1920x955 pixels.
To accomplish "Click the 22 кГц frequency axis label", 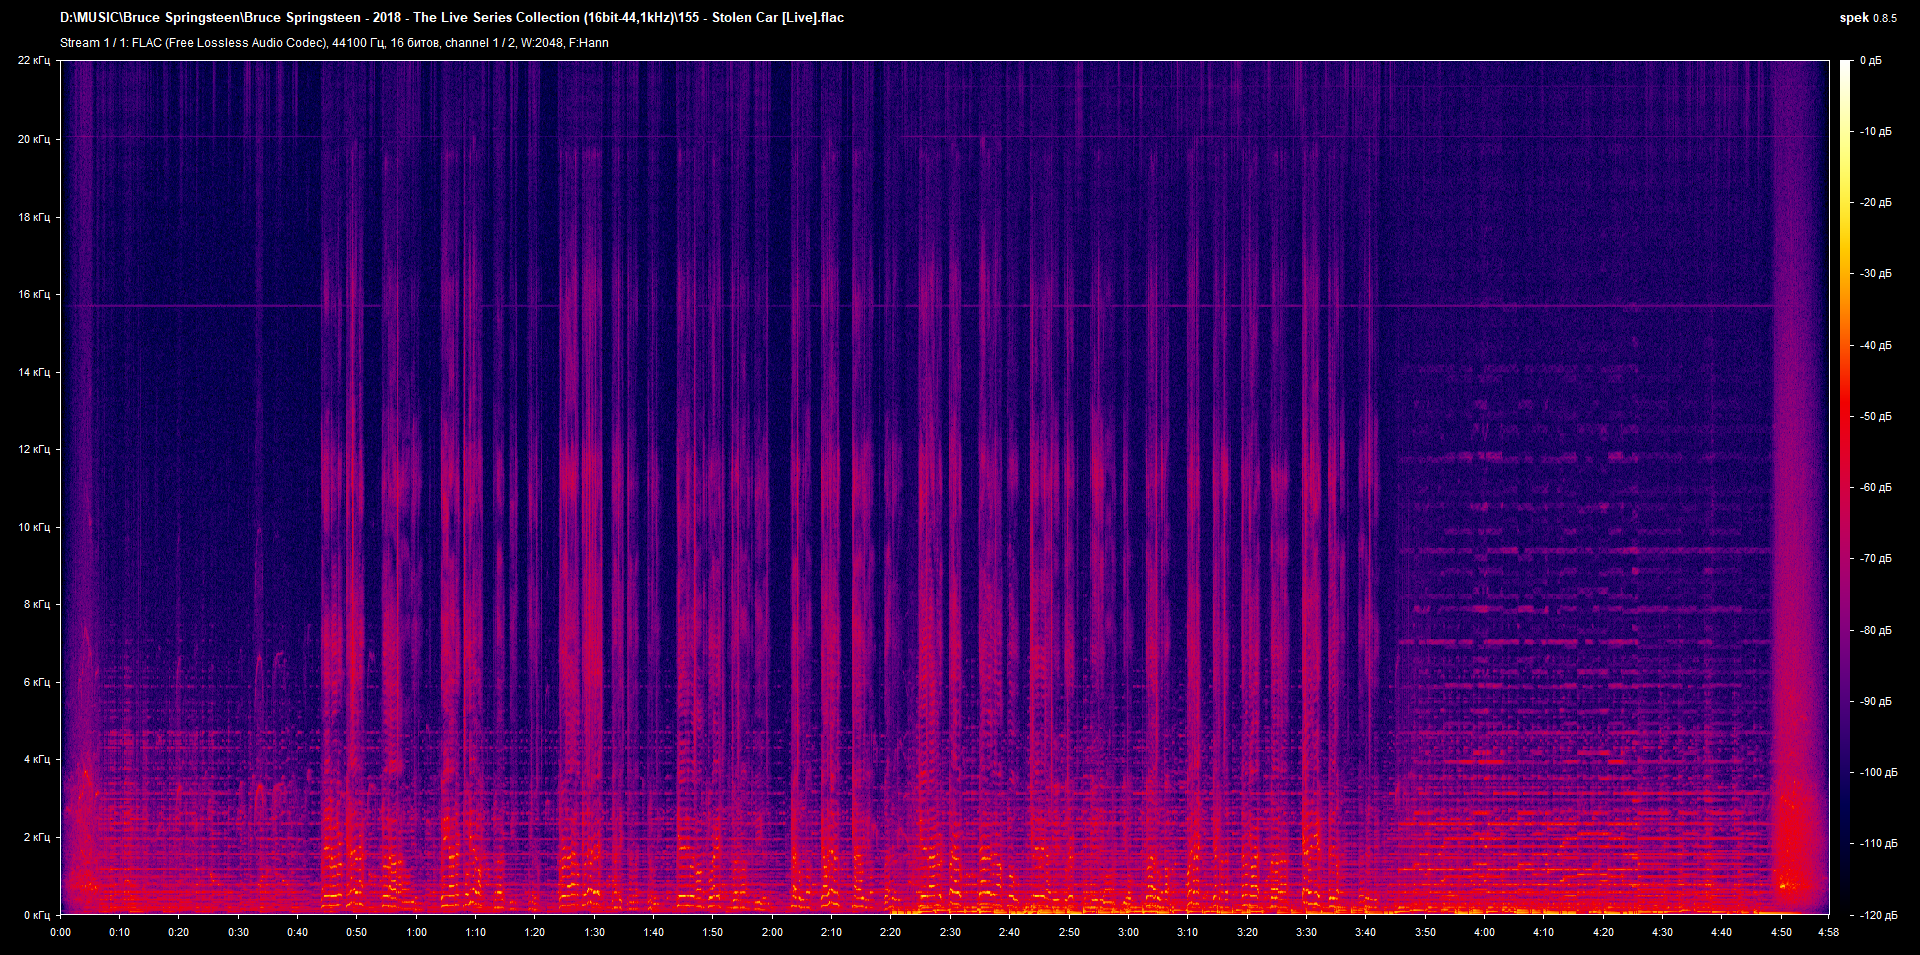I will click(33, 61).
